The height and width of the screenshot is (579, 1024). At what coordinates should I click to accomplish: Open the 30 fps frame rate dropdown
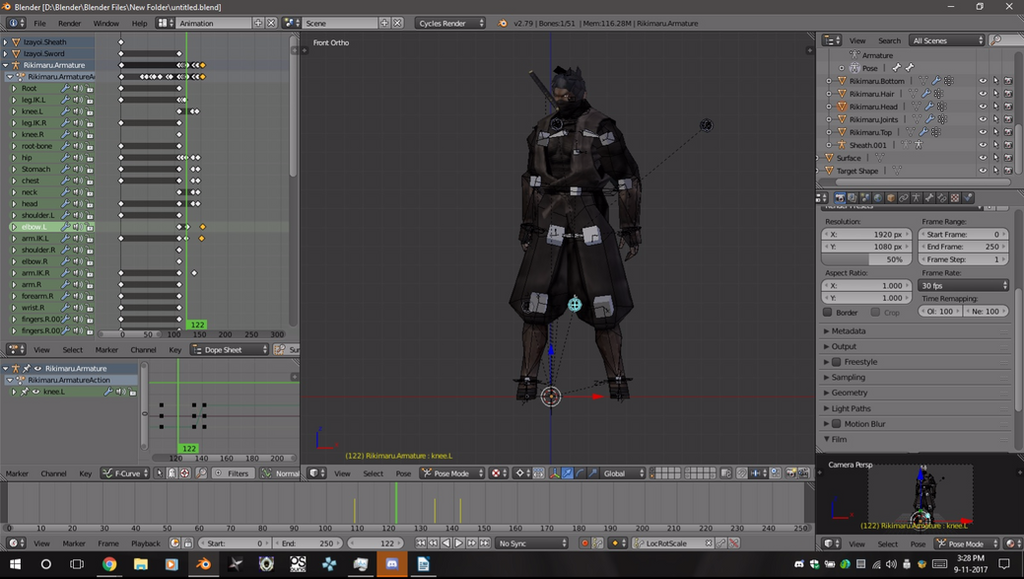click(x=963, y=285)
